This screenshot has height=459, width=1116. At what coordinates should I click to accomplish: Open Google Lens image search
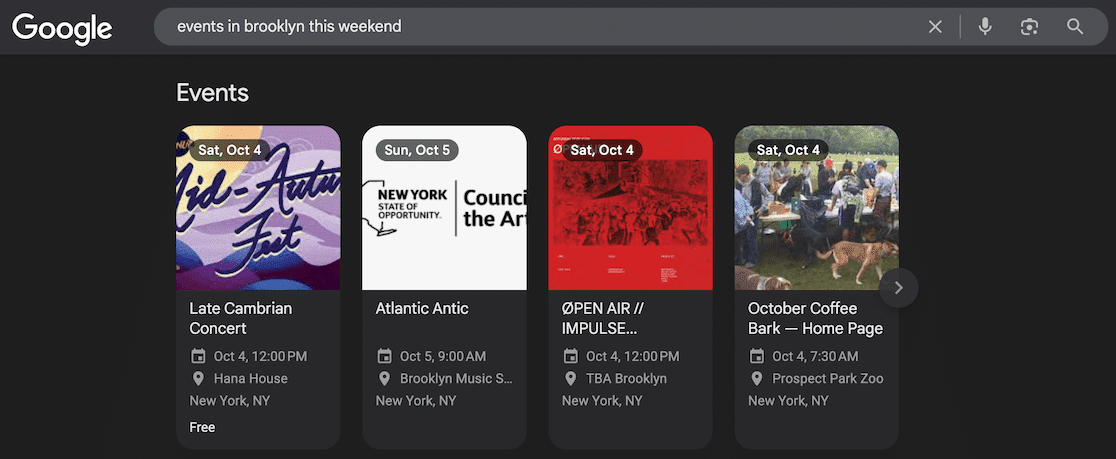click(1029, 27)
